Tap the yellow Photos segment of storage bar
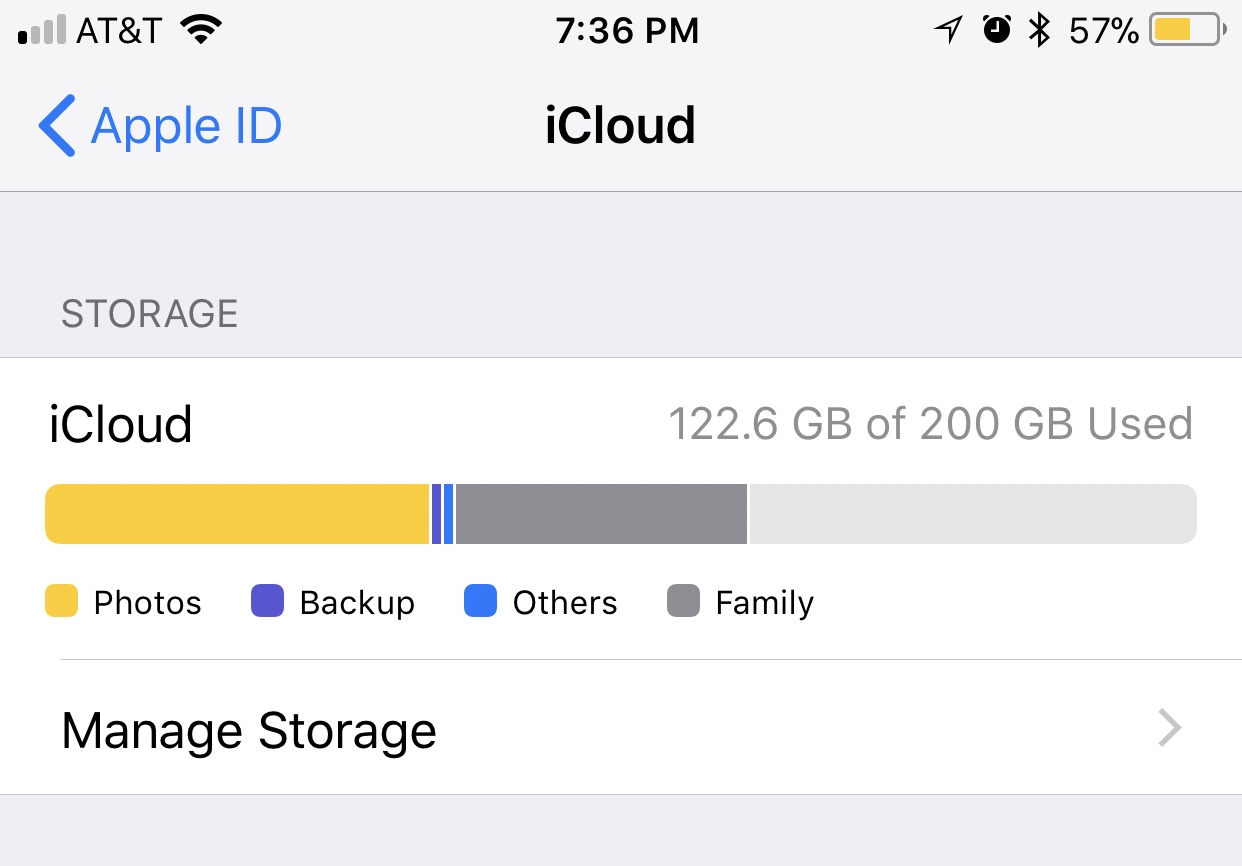This screenshot has height=866, width=1242. (237, 514)
